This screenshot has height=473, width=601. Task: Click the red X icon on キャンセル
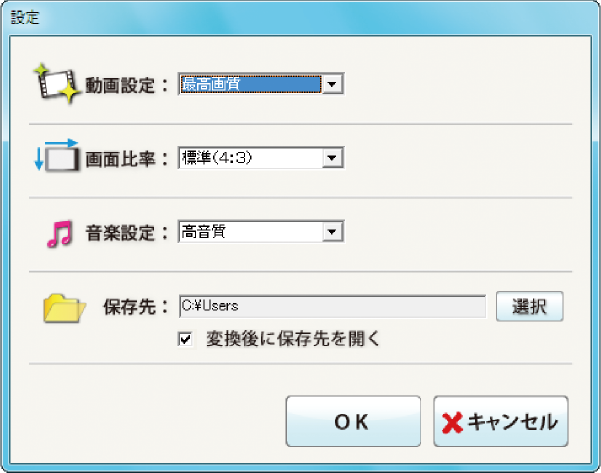(x=452, y=423)
